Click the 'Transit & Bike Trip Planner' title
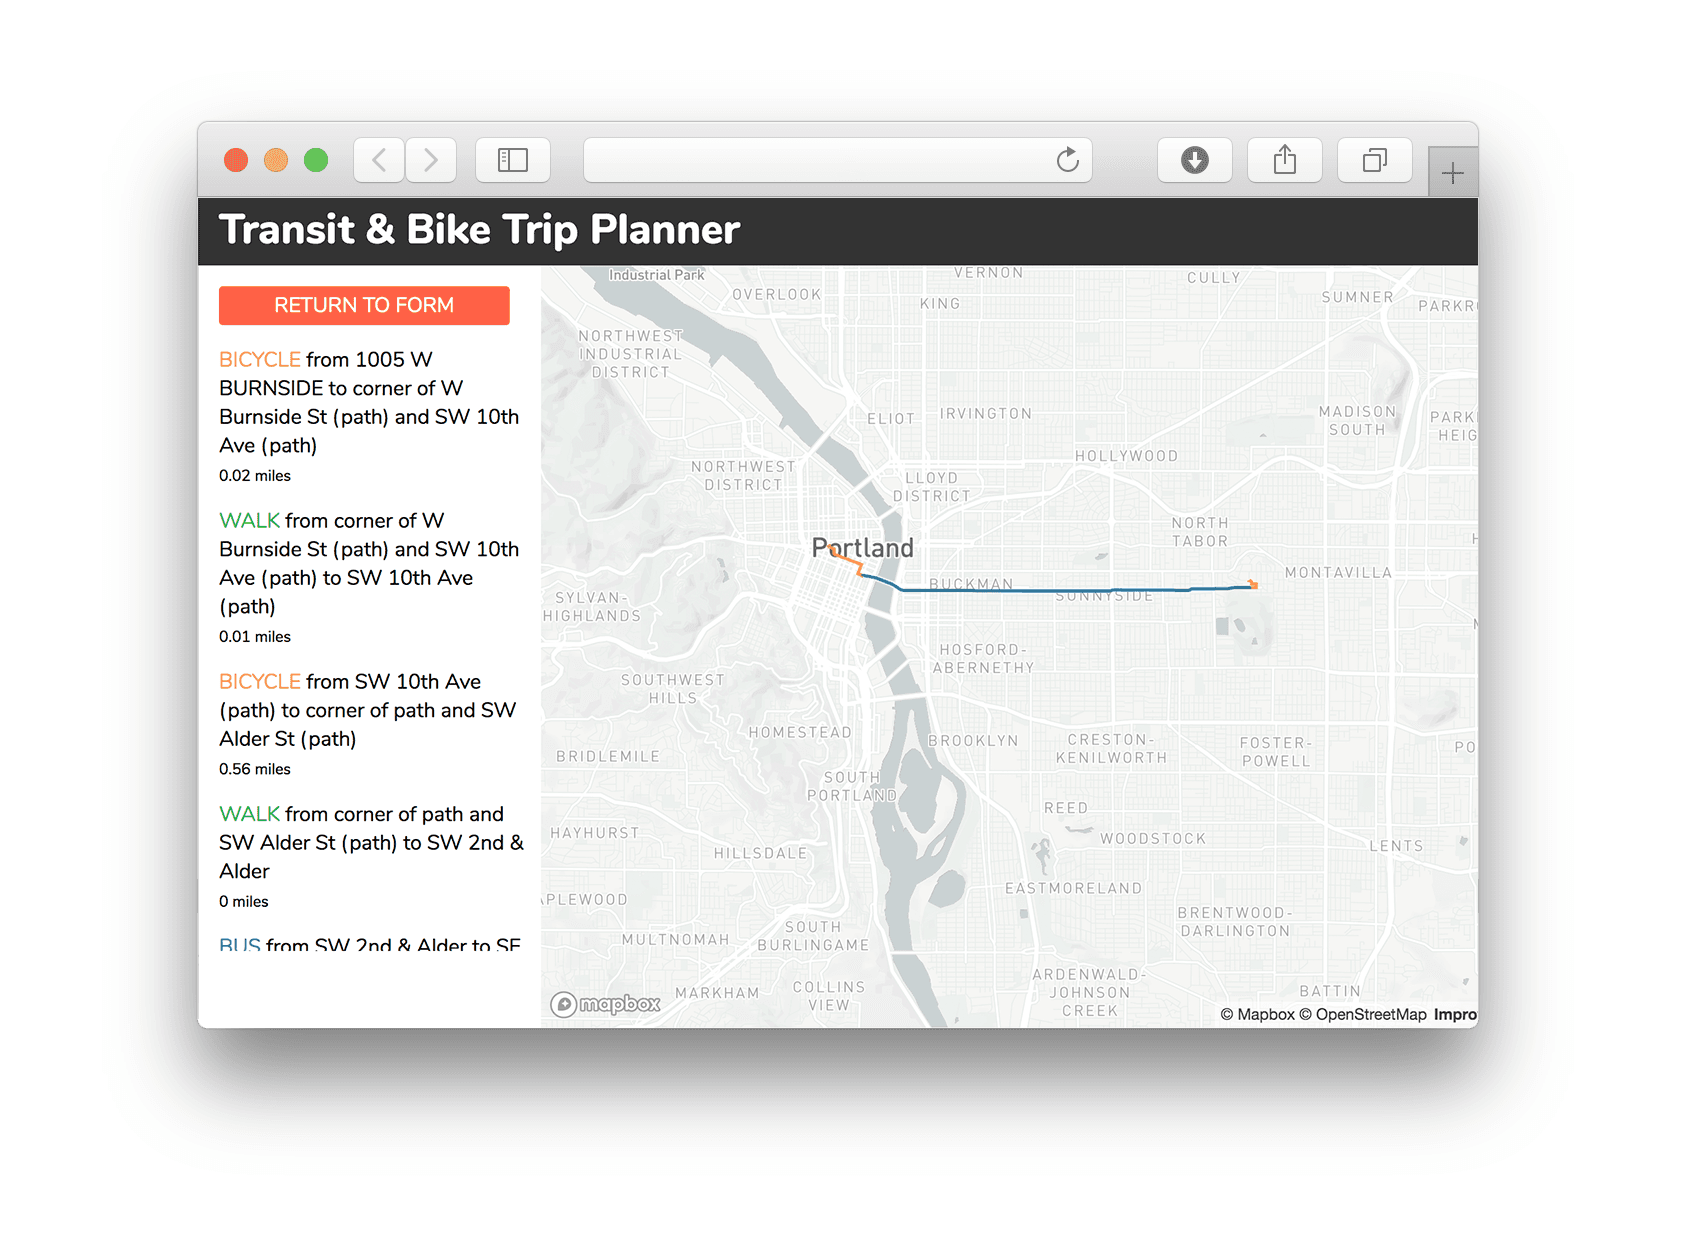 (479, 230)
